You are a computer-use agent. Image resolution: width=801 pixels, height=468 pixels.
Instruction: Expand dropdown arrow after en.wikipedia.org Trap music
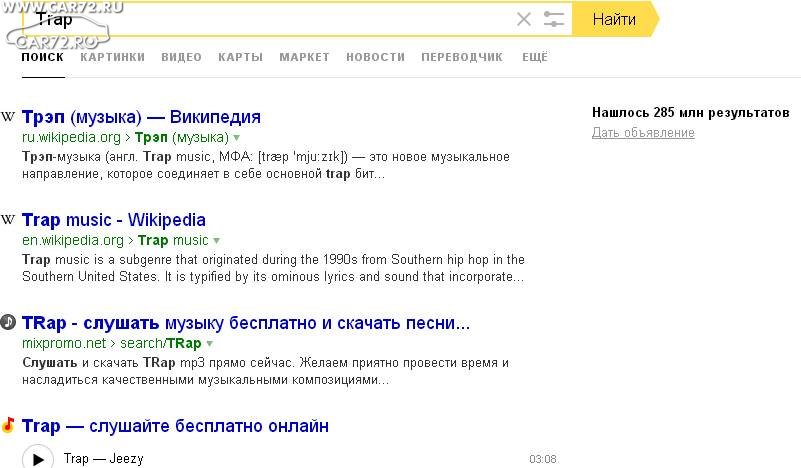217,241
